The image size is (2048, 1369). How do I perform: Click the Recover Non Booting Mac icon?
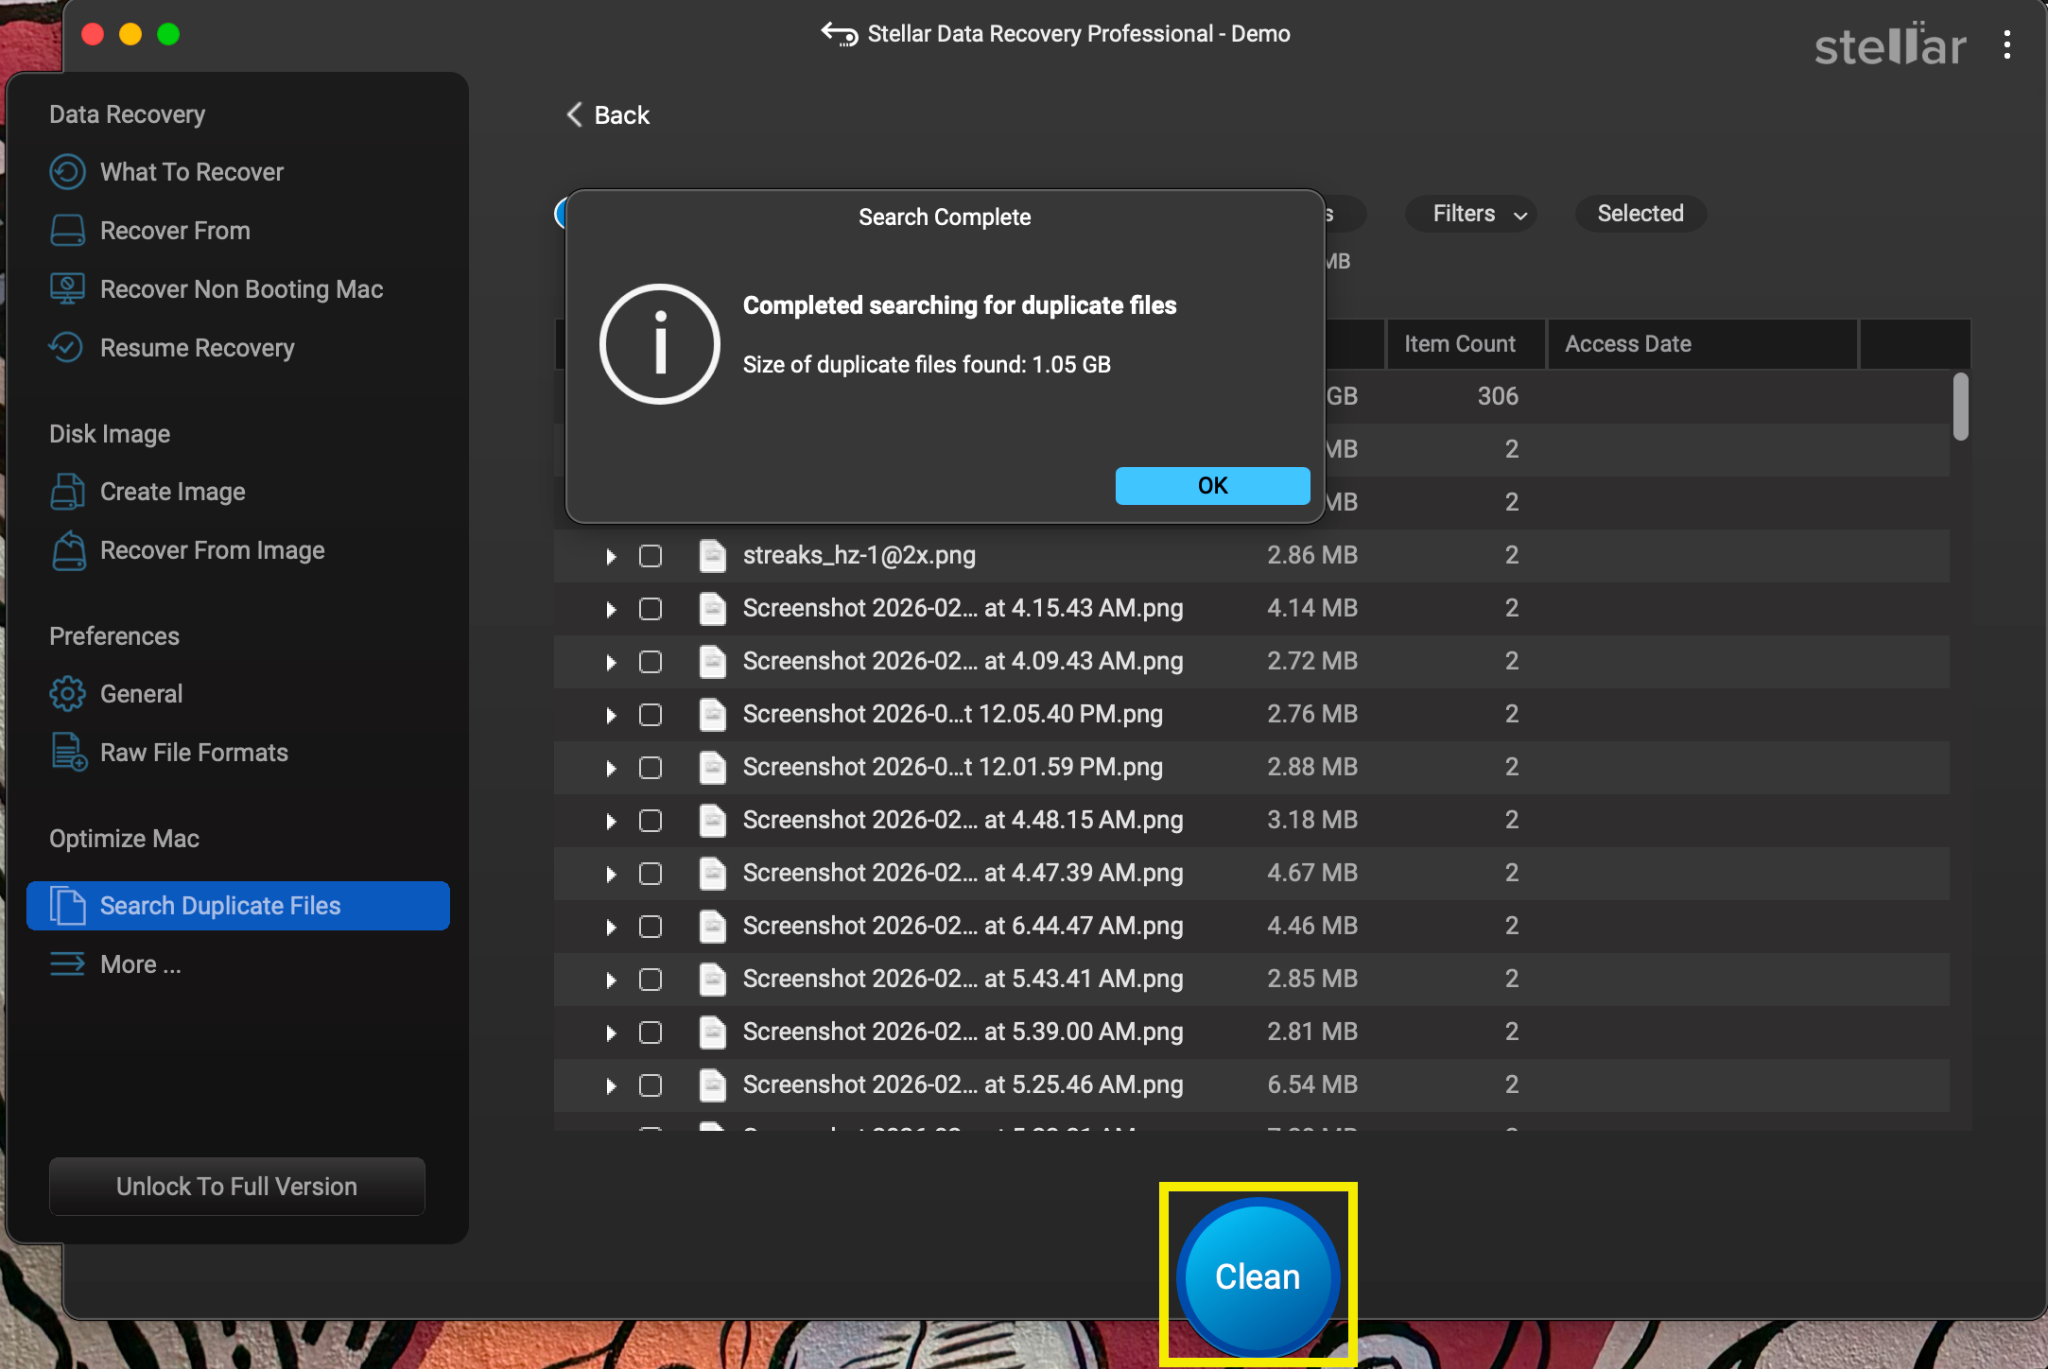point(67,288)
